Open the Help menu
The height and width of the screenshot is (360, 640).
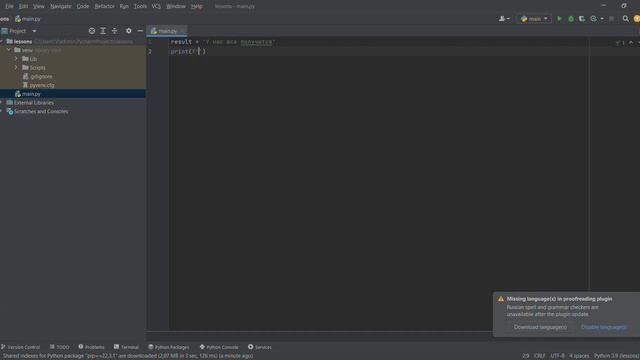tap(197, 6)
